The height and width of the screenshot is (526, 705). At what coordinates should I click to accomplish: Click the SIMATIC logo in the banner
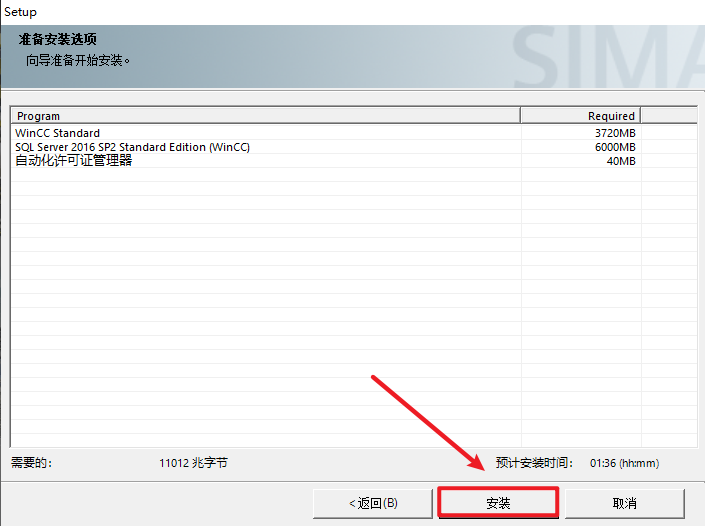[x=610, y=58]
